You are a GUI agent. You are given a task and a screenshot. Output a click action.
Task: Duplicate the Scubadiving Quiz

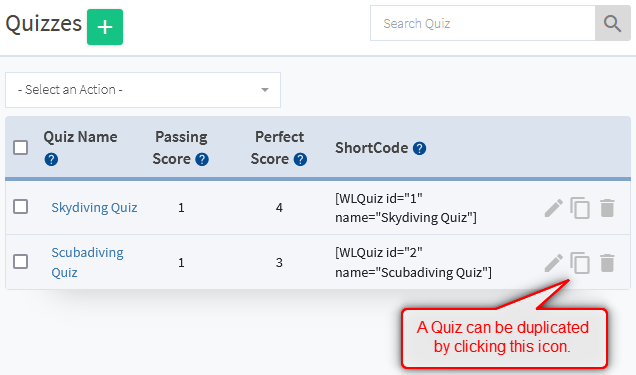point(580,263)
